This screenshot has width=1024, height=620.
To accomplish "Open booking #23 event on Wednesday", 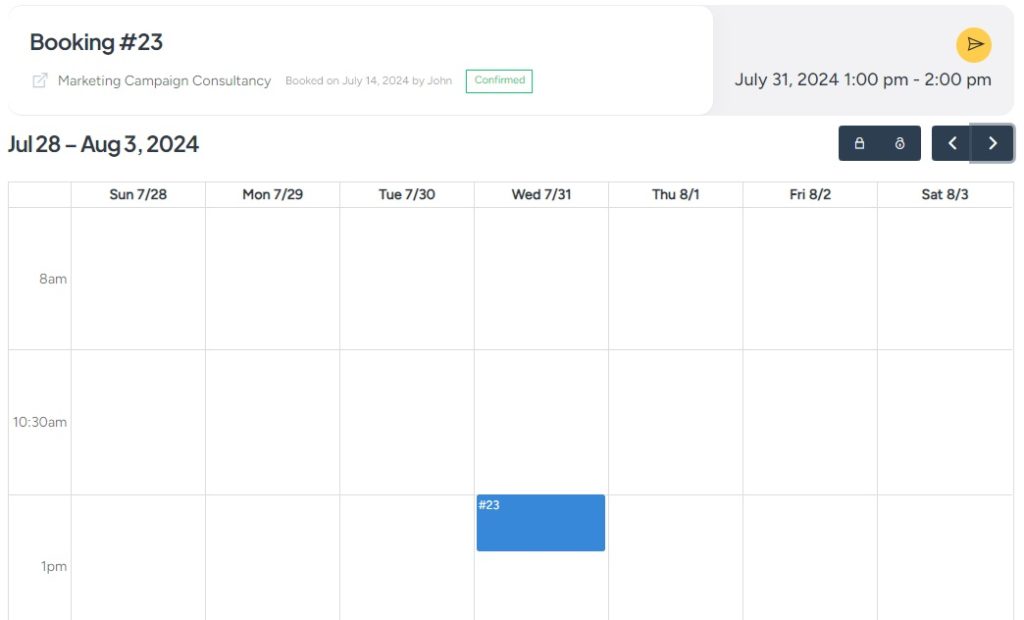I will point(540,522).
